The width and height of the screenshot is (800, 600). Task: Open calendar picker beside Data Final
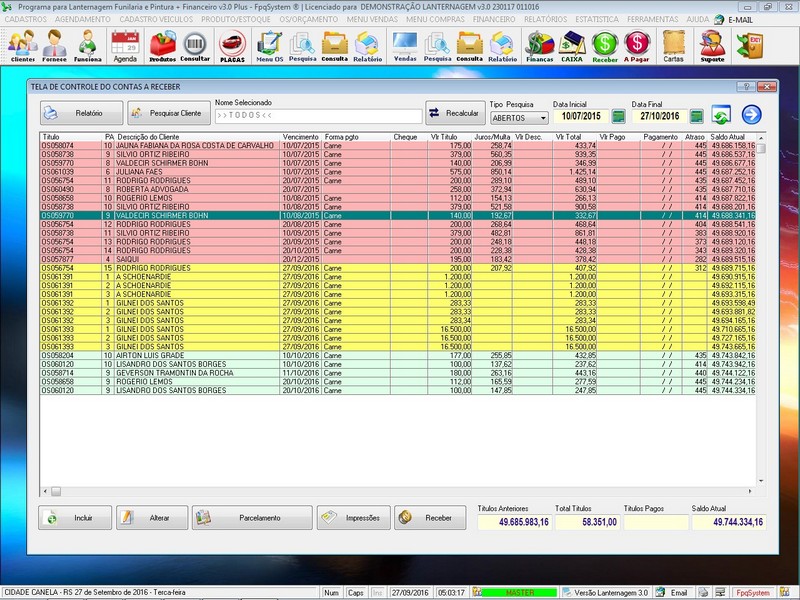tap(696, 116)
